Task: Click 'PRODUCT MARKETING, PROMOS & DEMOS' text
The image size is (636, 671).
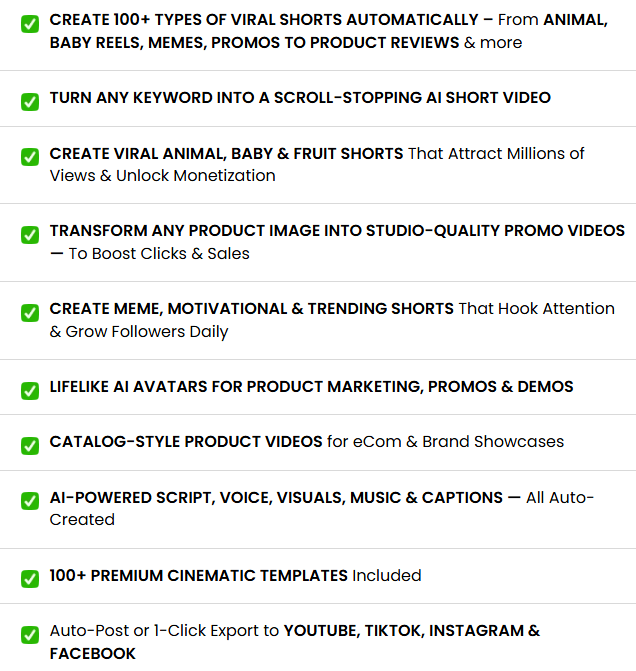Action: click(x=410, y=387)
